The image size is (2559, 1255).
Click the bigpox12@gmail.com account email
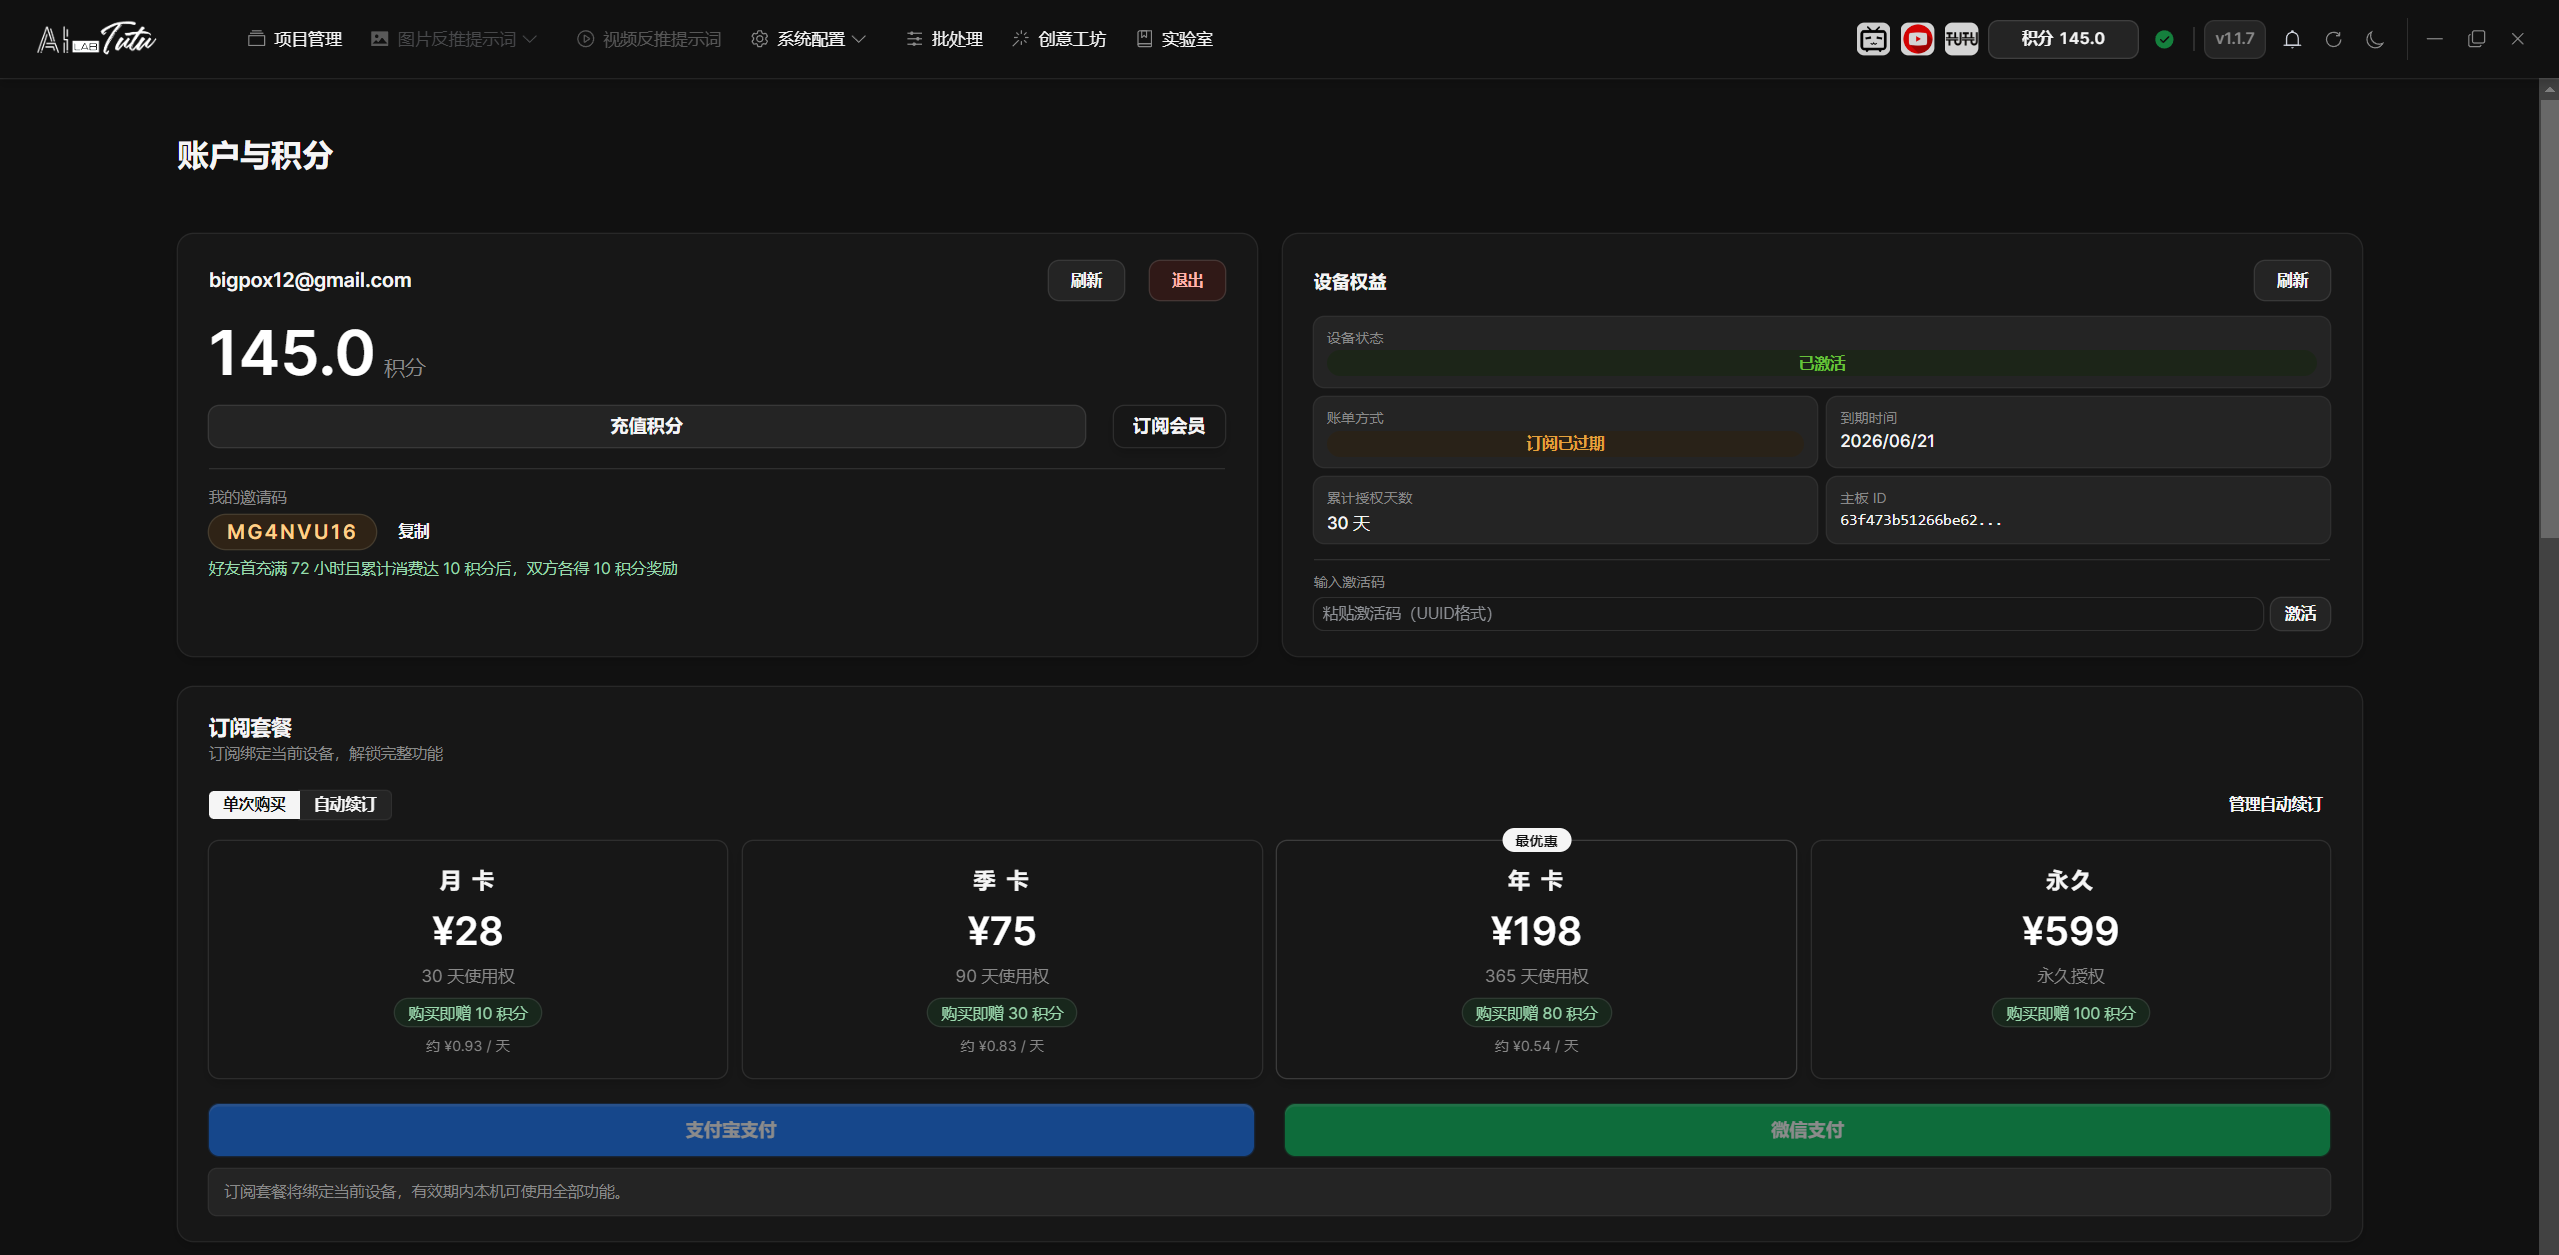[x=310, y=281]
